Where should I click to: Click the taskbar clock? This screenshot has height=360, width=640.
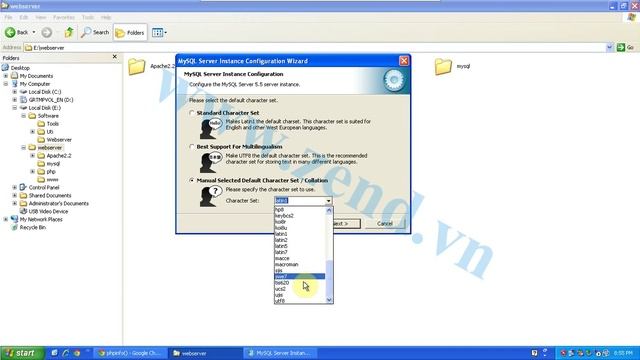(x=623, y=353)
